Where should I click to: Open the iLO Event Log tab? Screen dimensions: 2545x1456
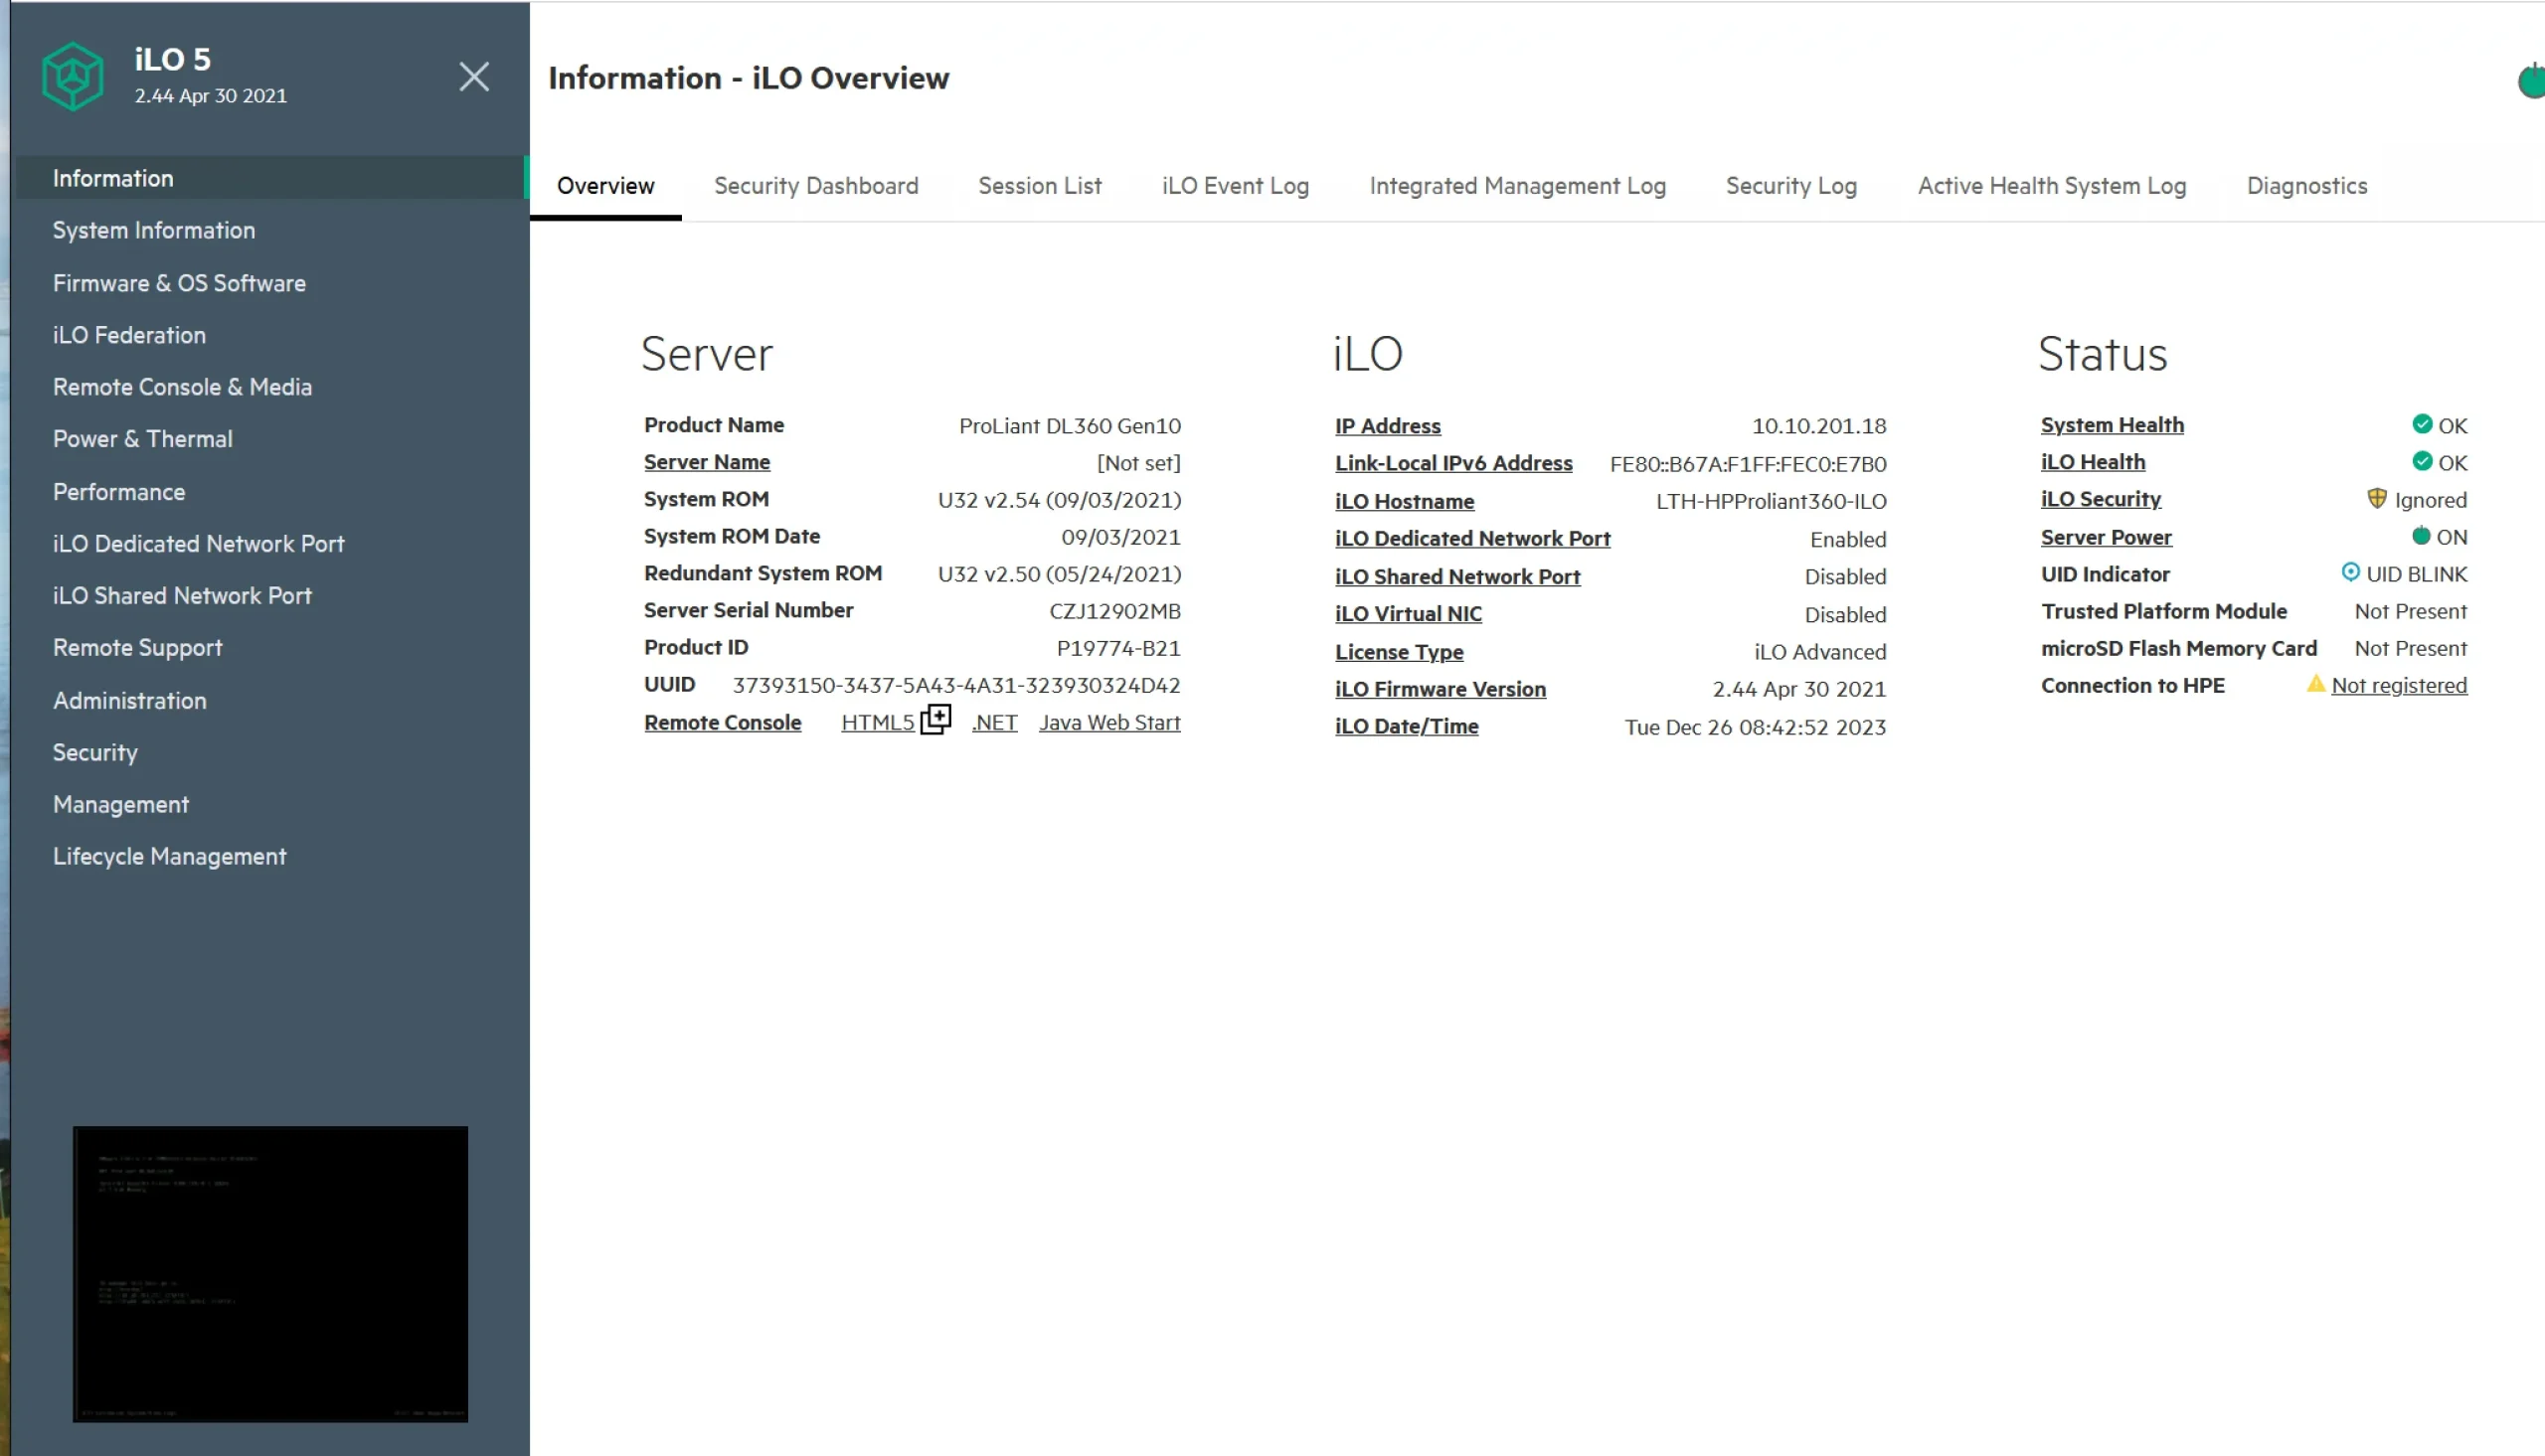point(1234,186)
